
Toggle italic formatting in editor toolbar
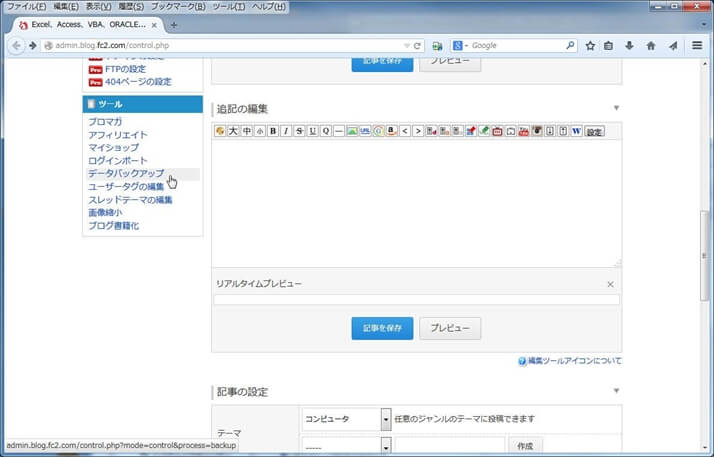coord(286,131)
